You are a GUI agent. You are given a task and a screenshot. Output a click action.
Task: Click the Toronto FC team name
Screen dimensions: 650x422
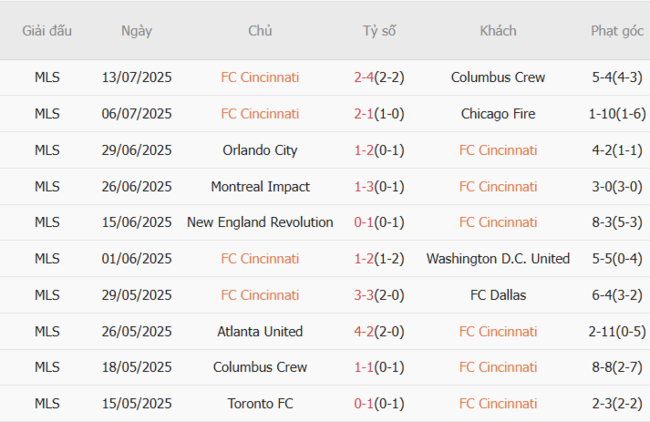pos(260,404)
